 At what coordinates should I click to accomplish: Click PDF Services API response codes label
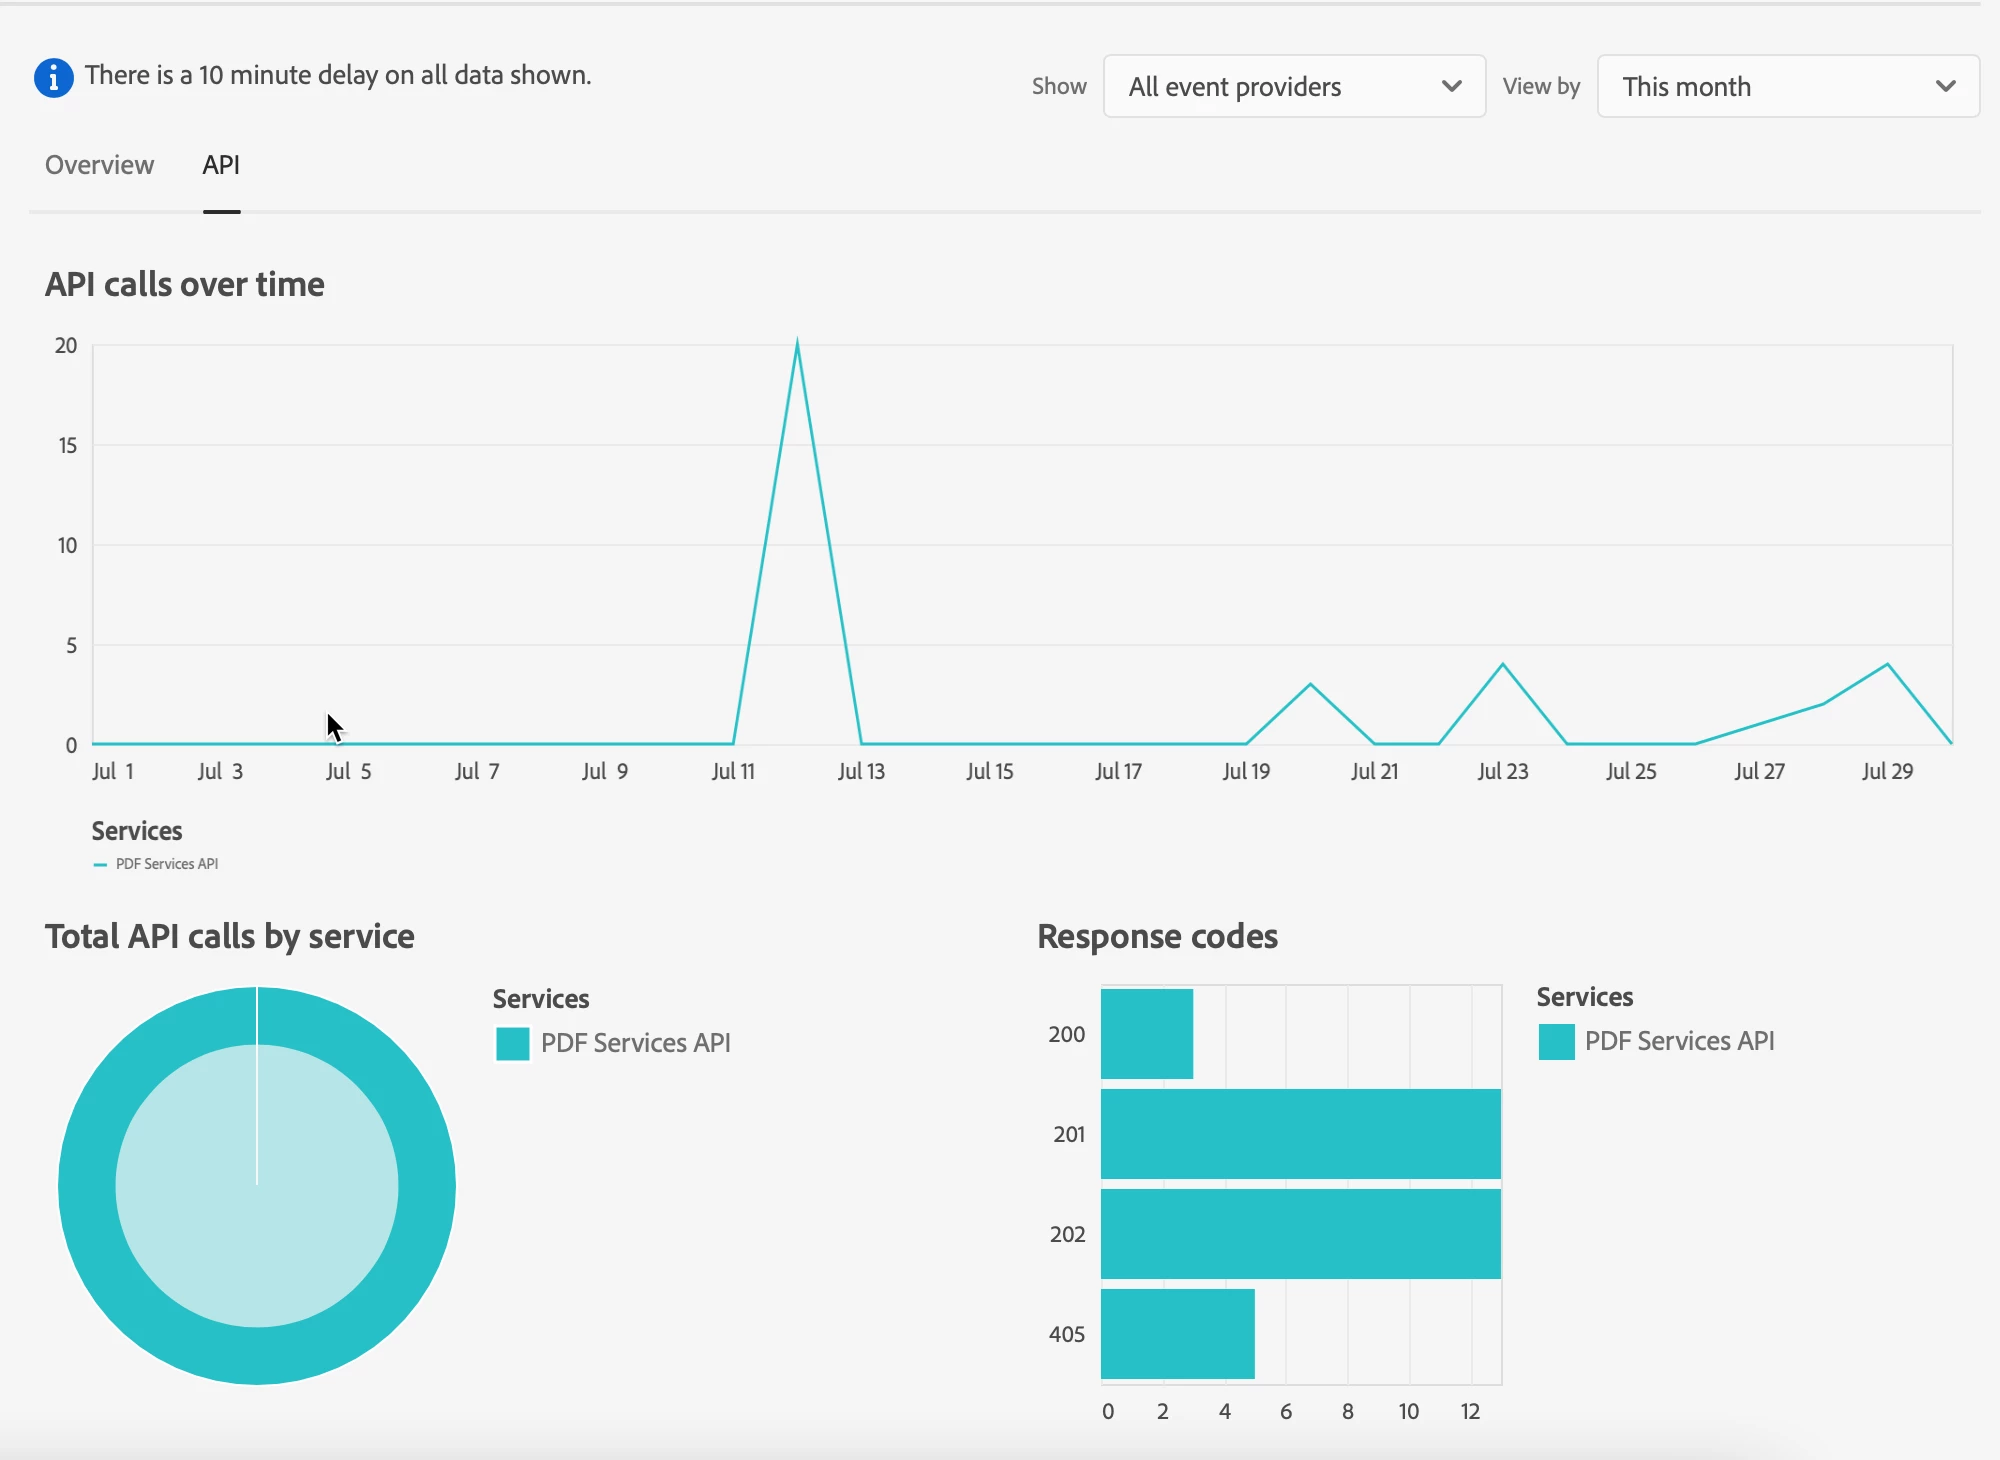[x=1679, y=1042]
